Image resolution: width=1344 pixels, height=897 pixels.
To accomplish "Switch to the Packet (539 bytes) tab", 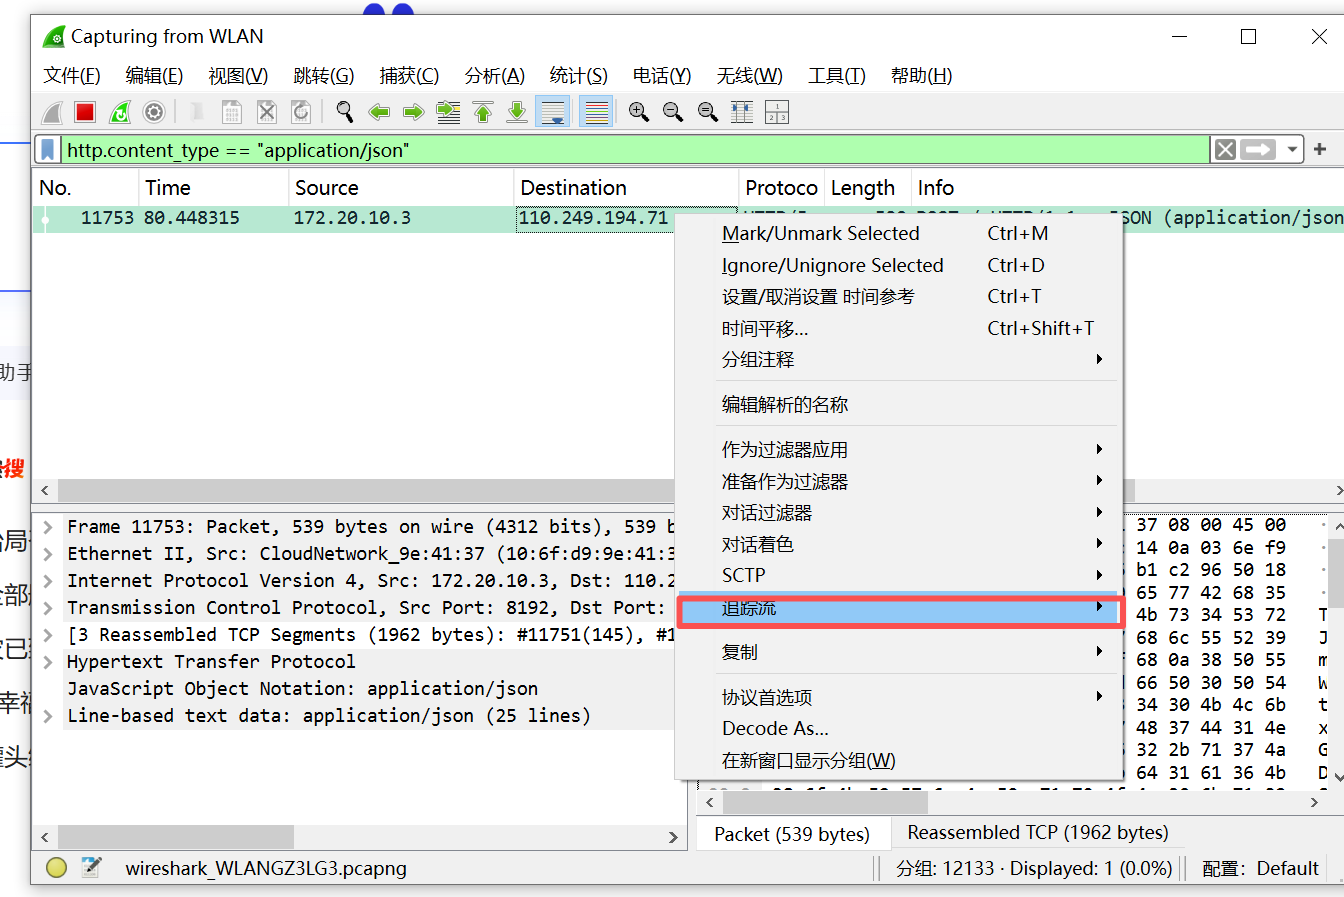I will tap(792, 834).
